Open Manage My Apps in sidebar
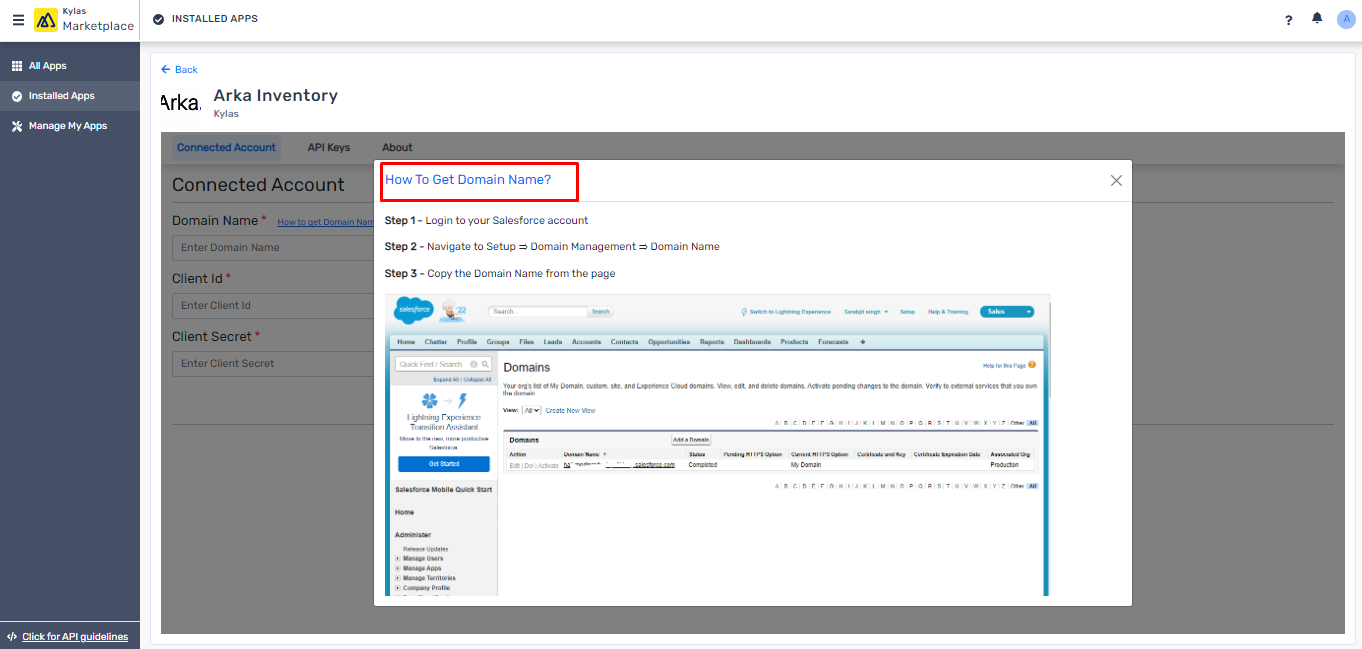This screenshot has width=1362, height=649. (x=70, y=126)
